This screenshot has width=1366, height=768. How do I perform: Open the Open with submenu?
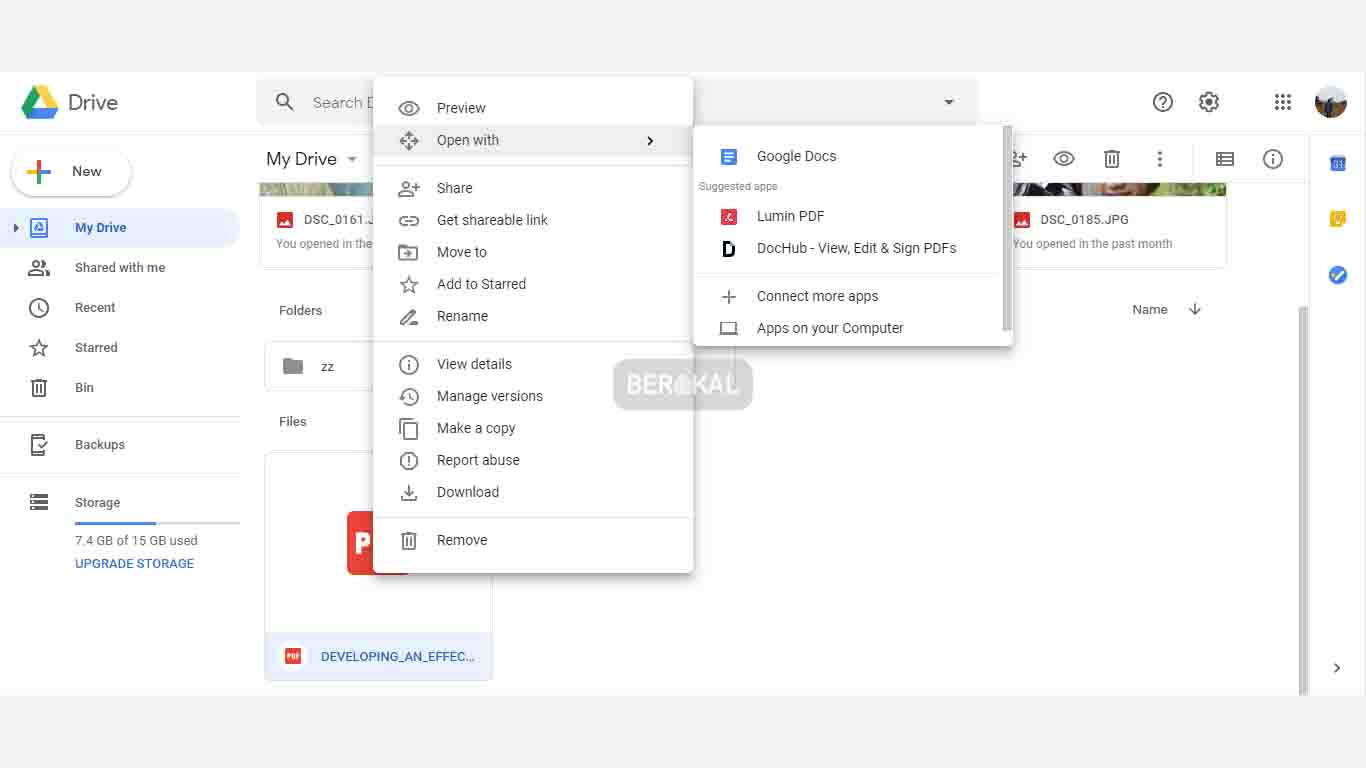tap(467, 140)
